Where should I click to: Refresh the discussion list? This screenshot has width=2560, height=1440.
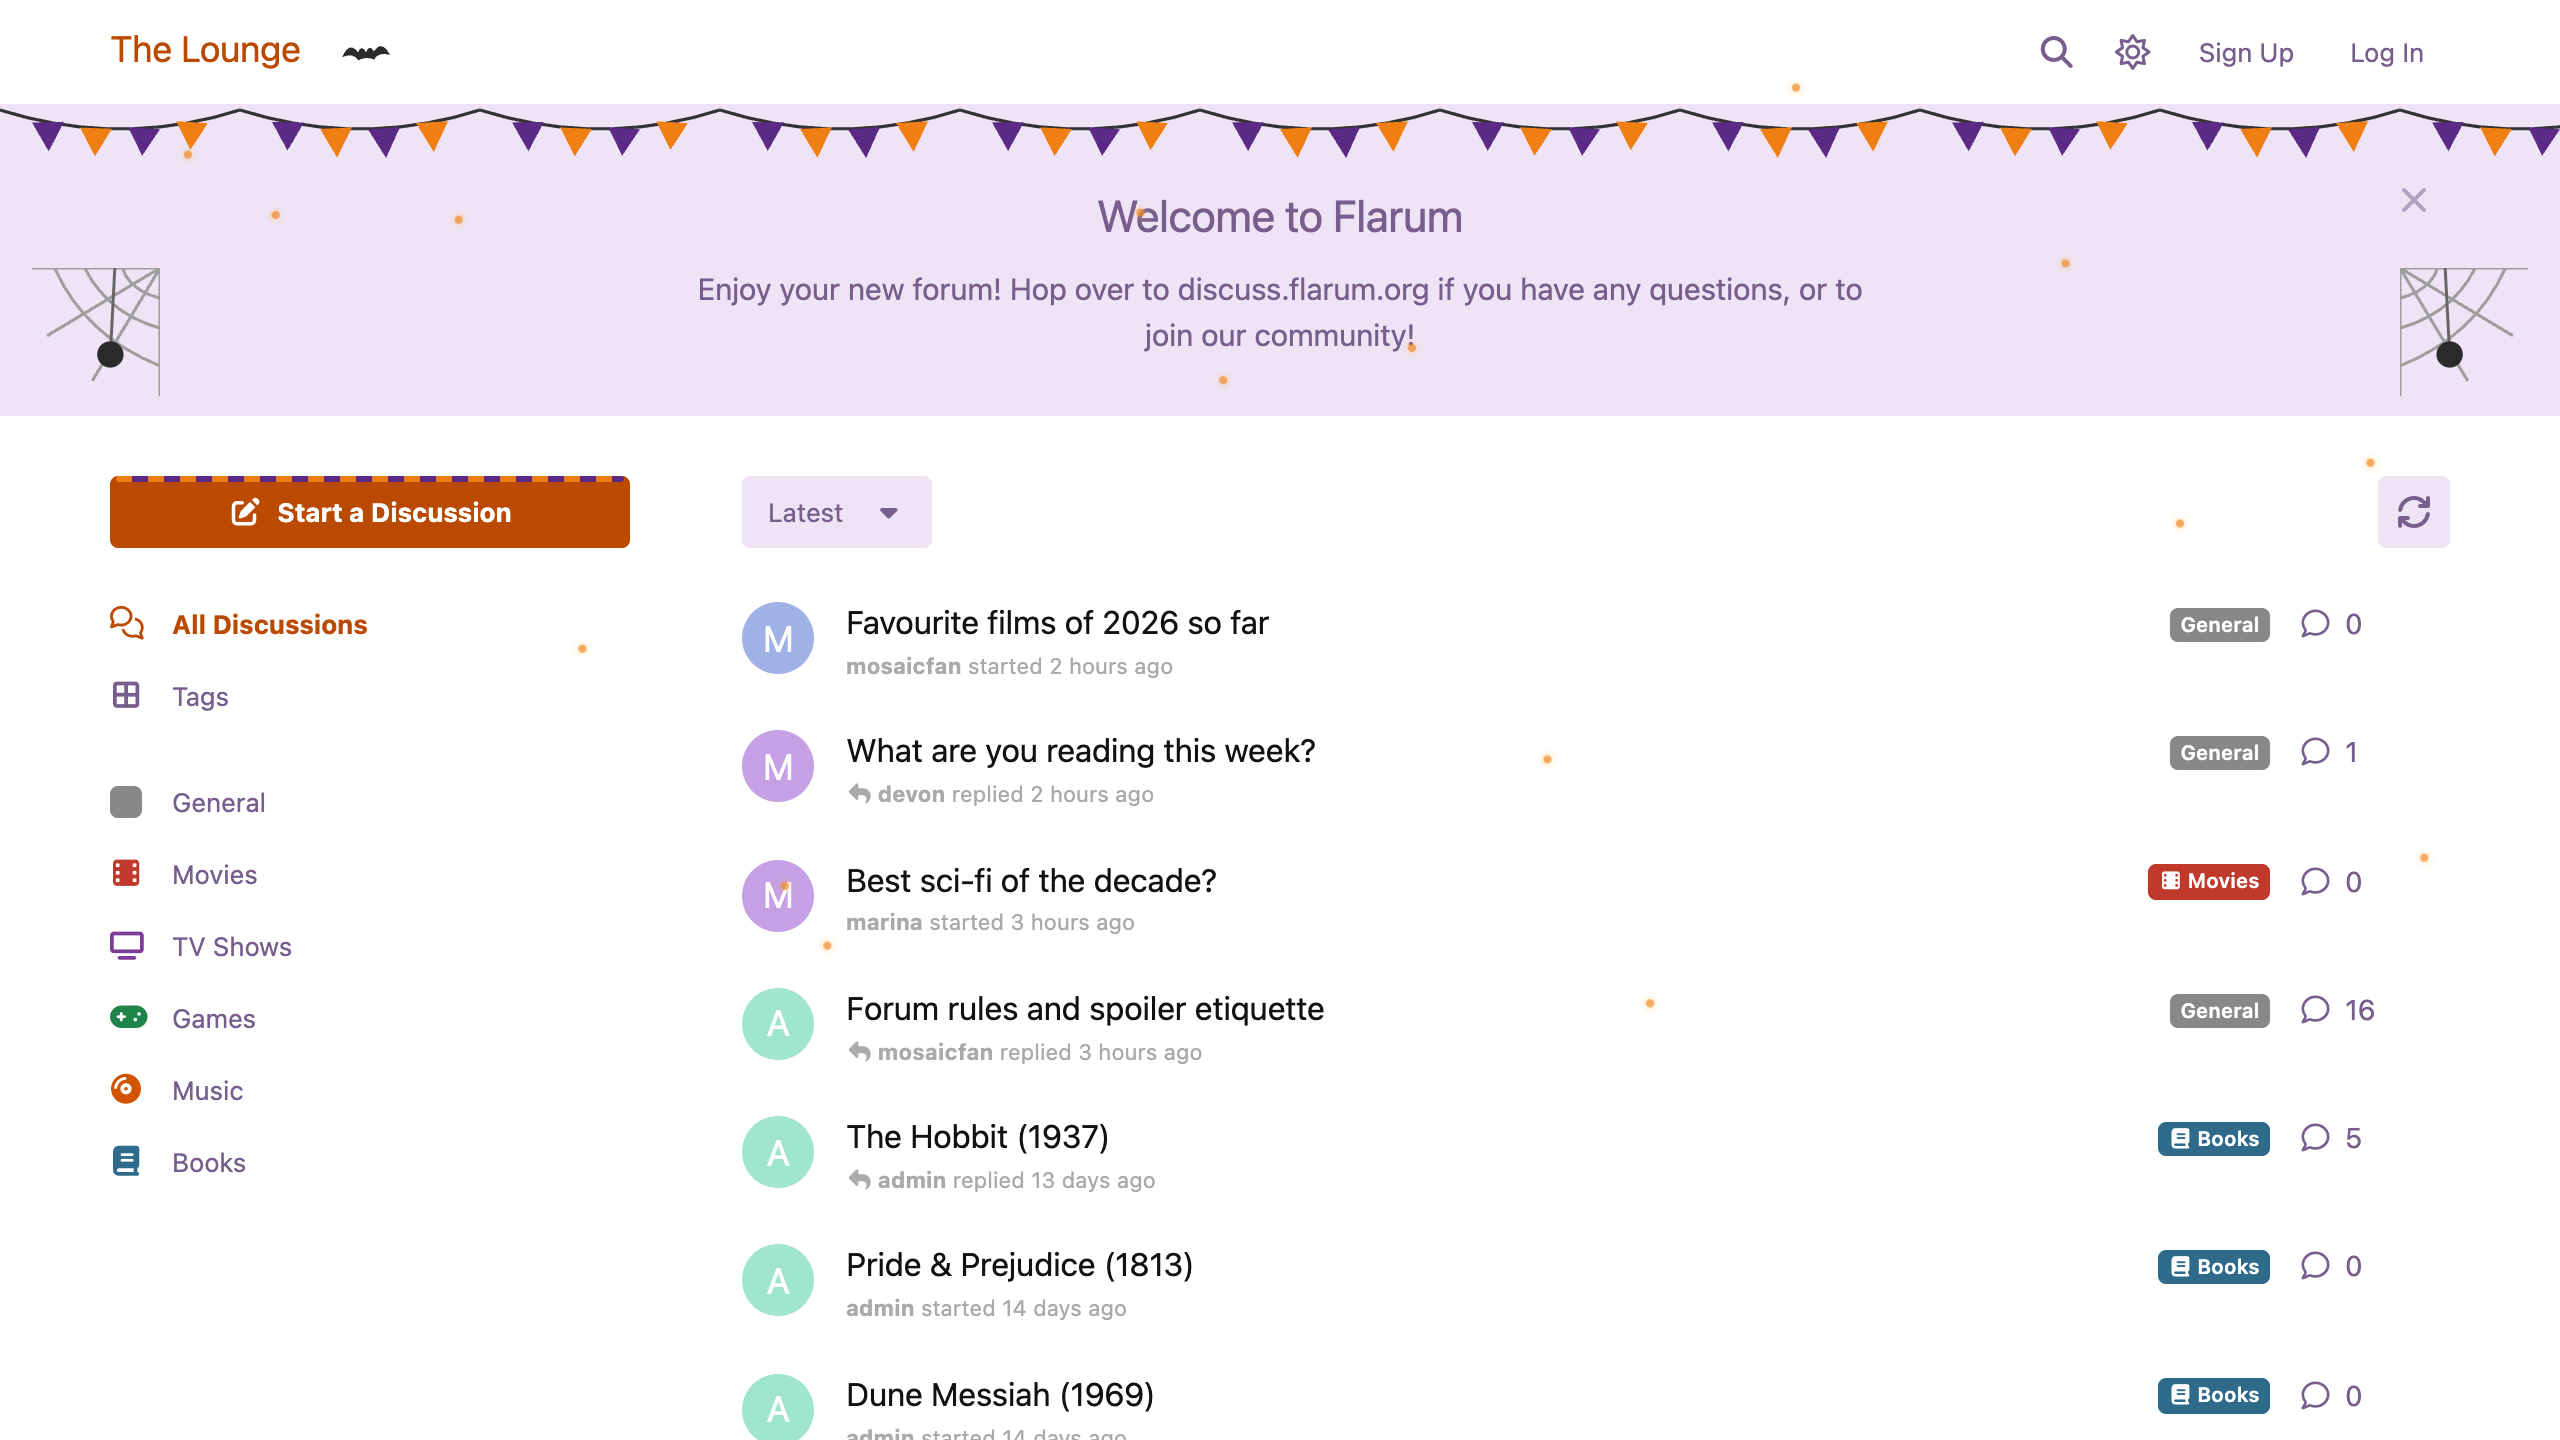pos(2413,512)
